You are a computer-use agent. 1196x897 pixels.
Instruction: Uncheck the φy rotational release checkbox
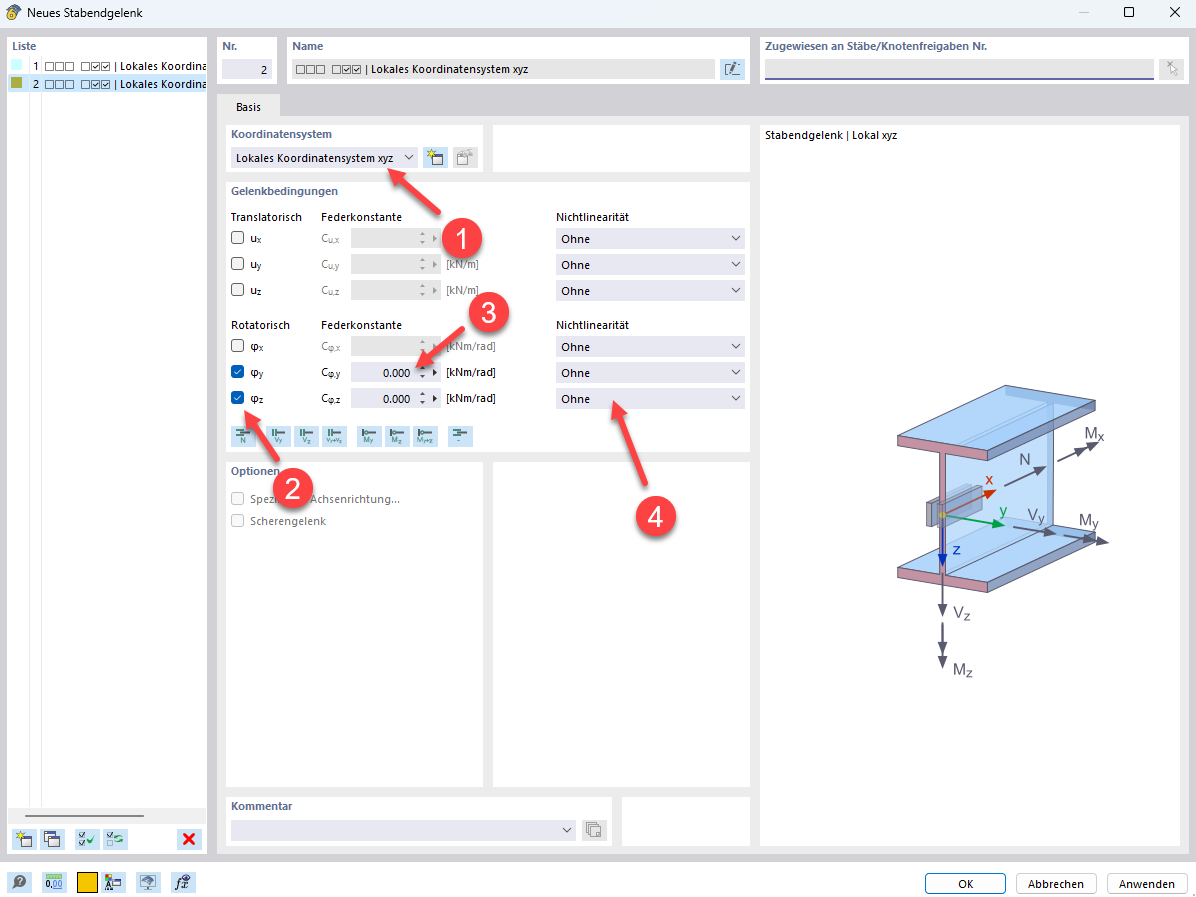(237, 372)
